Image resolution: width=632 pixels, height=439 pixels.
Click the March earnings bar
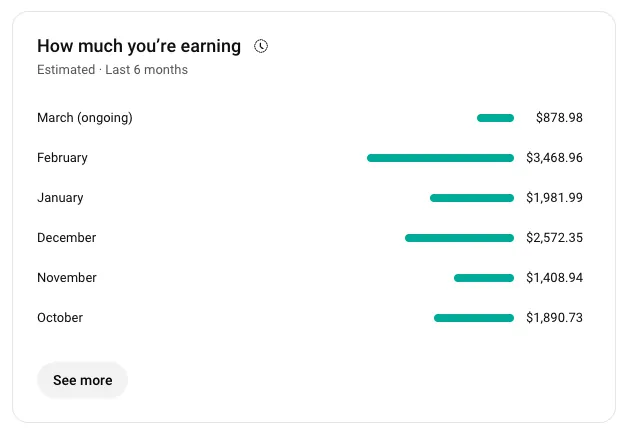(495, 118)
